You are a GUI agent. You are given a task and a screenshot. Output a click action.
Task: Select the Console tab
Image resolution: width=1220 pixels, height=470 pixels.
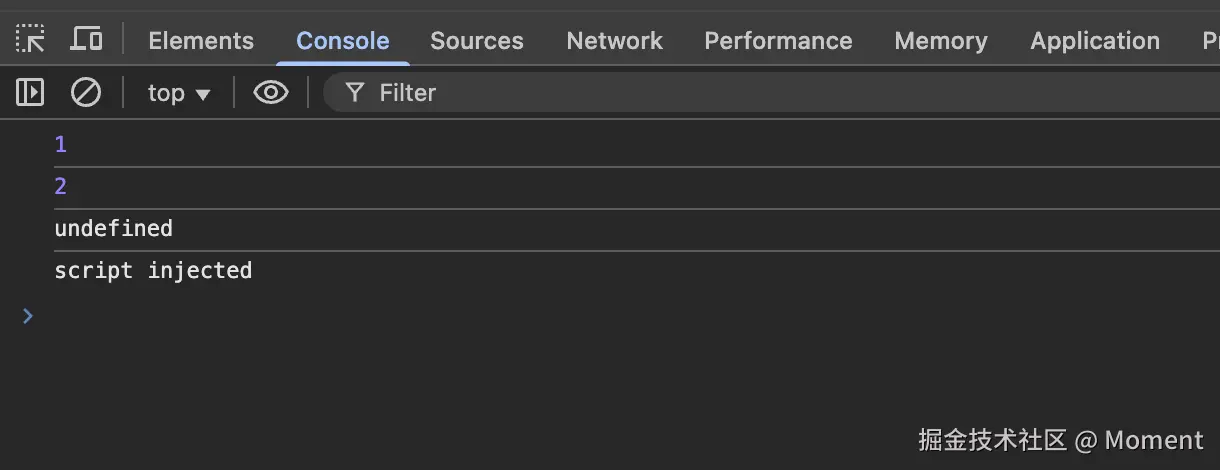pyautogui.click(x=343, y=41)
